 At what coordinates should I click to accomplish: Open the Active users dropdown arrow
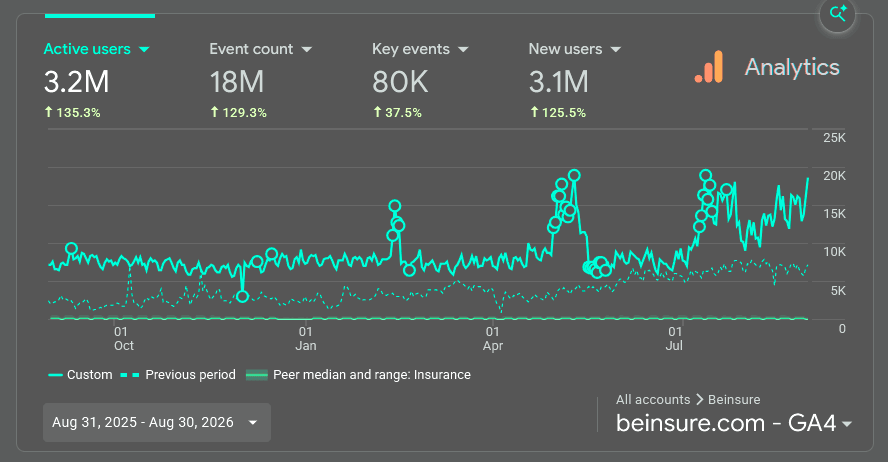pyautogui.click(x=144, y=49)
